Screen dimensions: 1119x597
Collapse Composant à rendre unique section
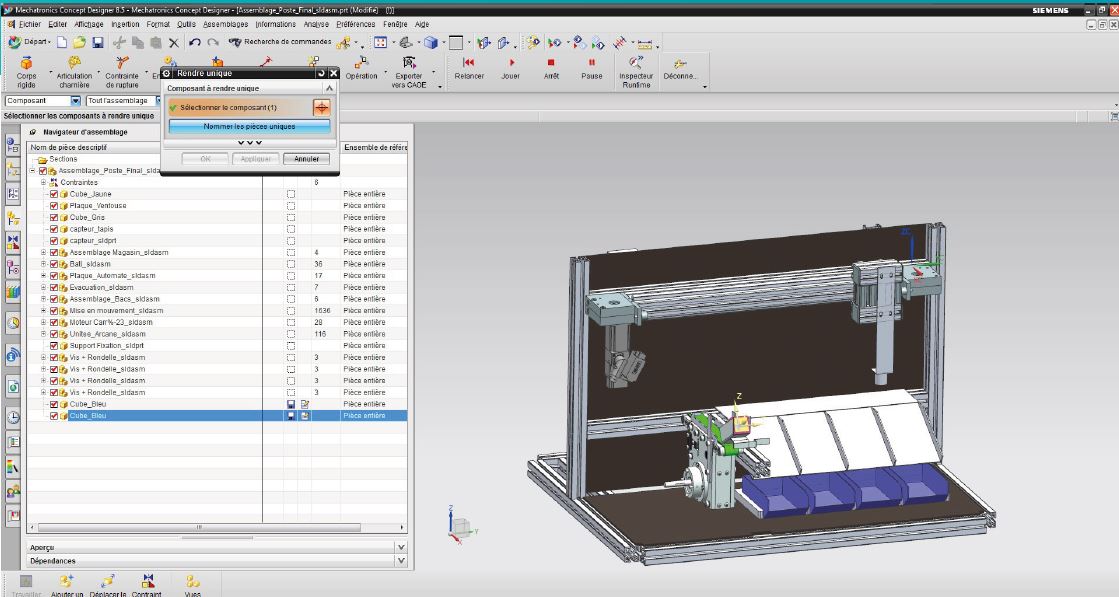coord(329,88)
